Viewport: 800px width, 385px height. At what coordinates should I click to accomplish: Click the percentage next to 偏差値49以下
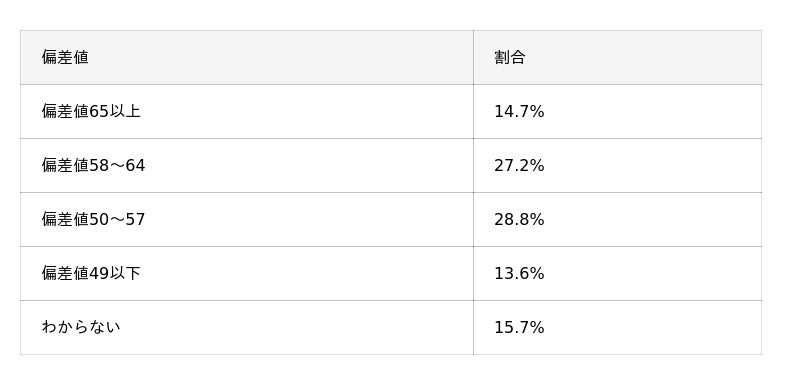coord(519,274)
